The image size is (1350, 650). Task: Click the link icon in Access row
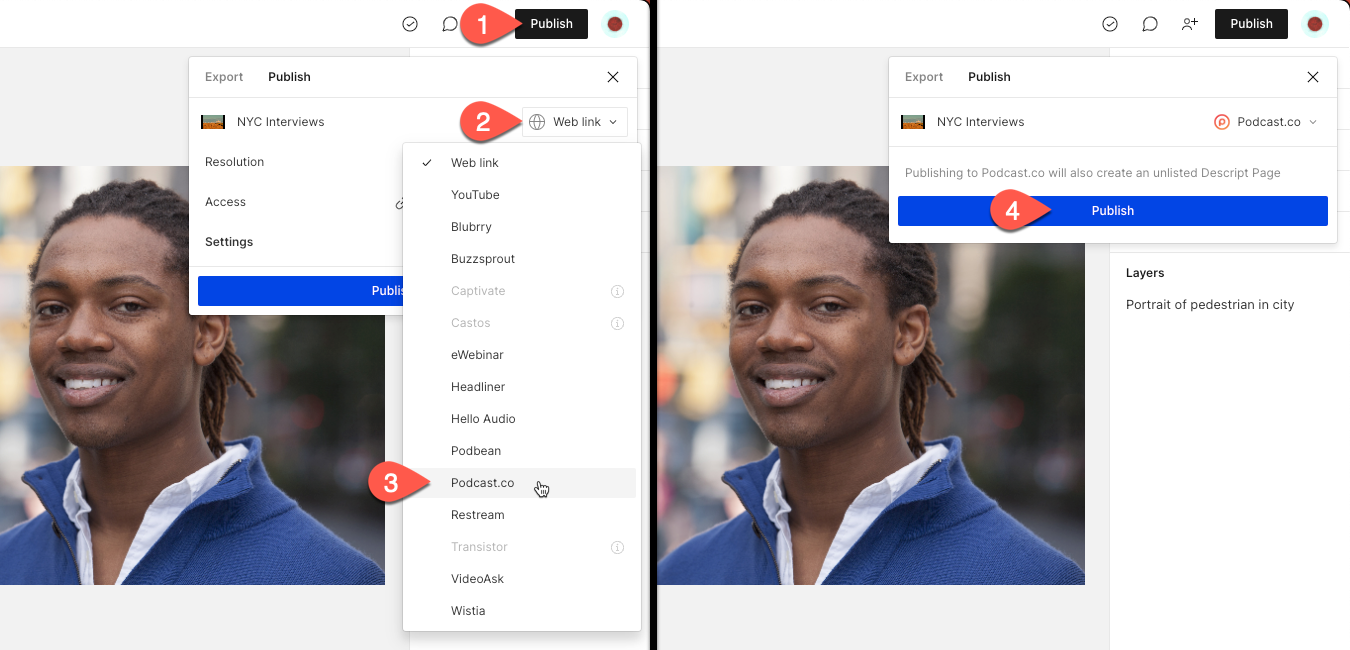coord(399,203)
